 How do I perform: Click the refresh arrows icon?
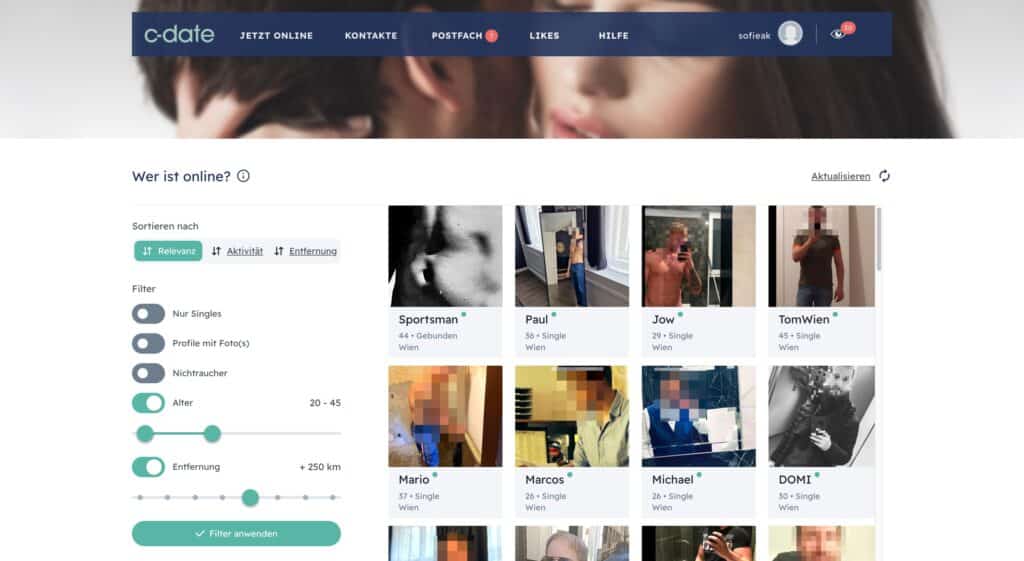884,176
